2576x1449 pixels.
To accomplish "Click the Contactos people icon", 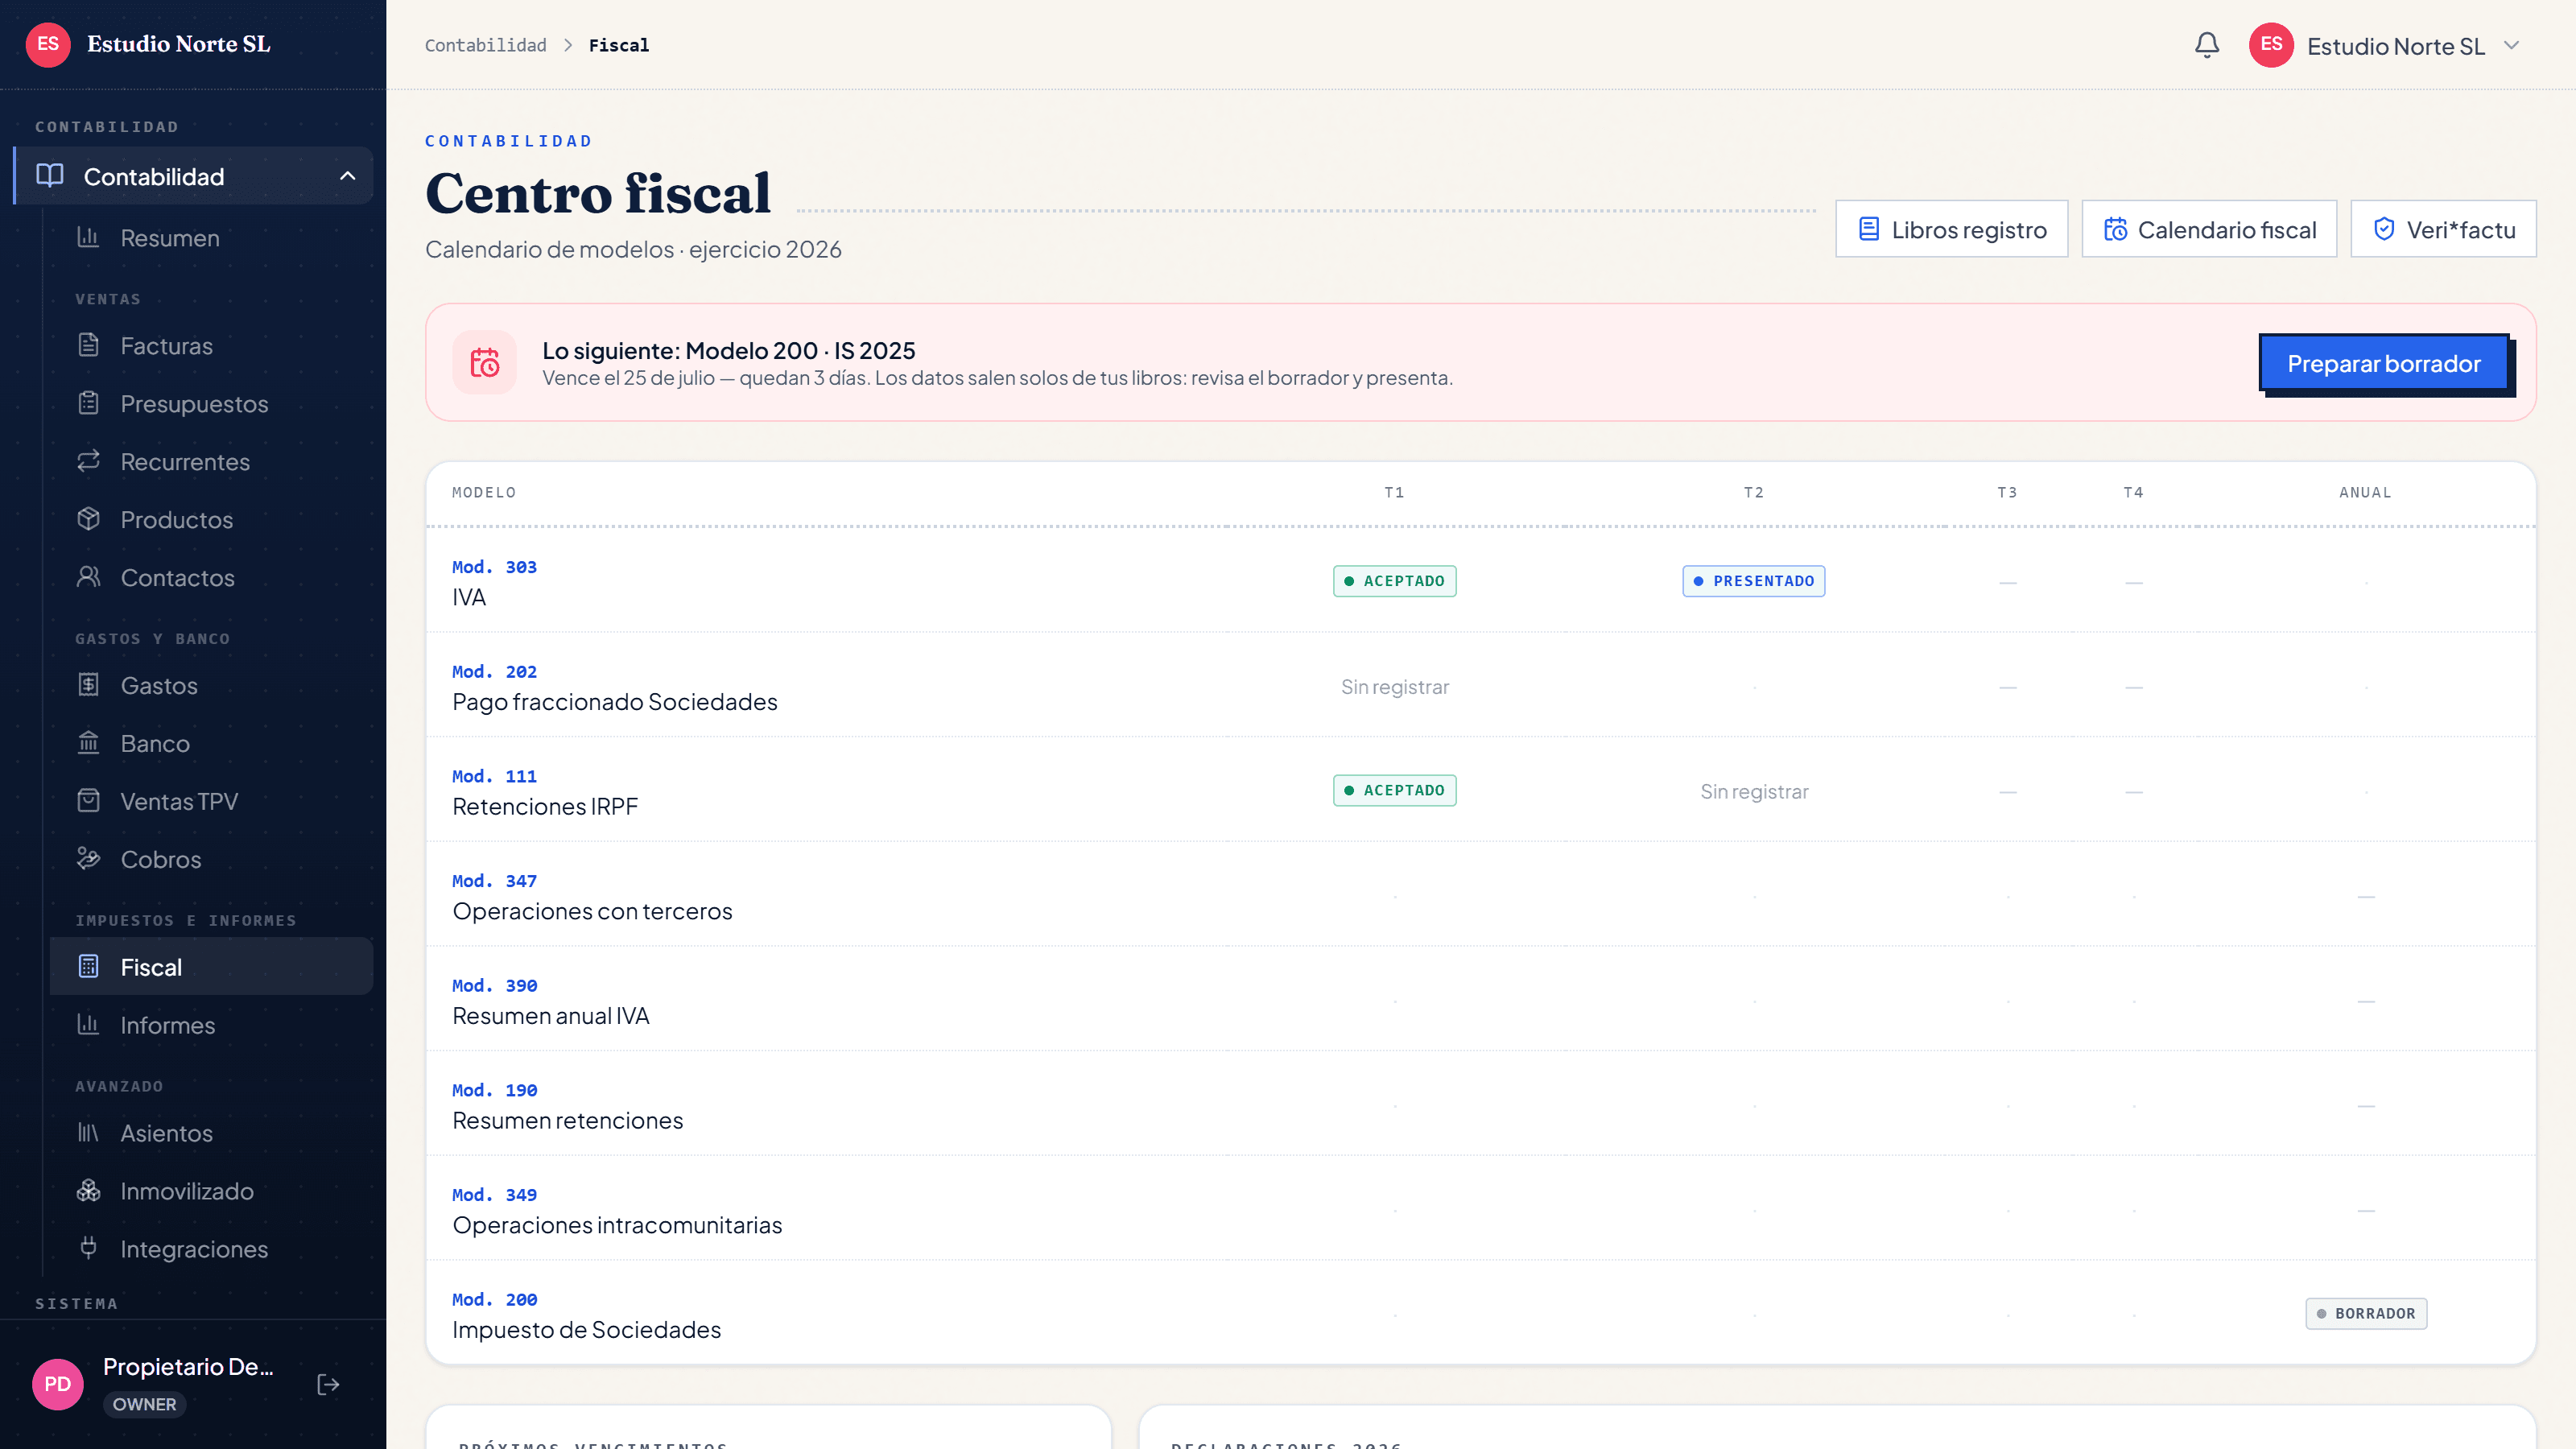I will click(x=88, y=578).
